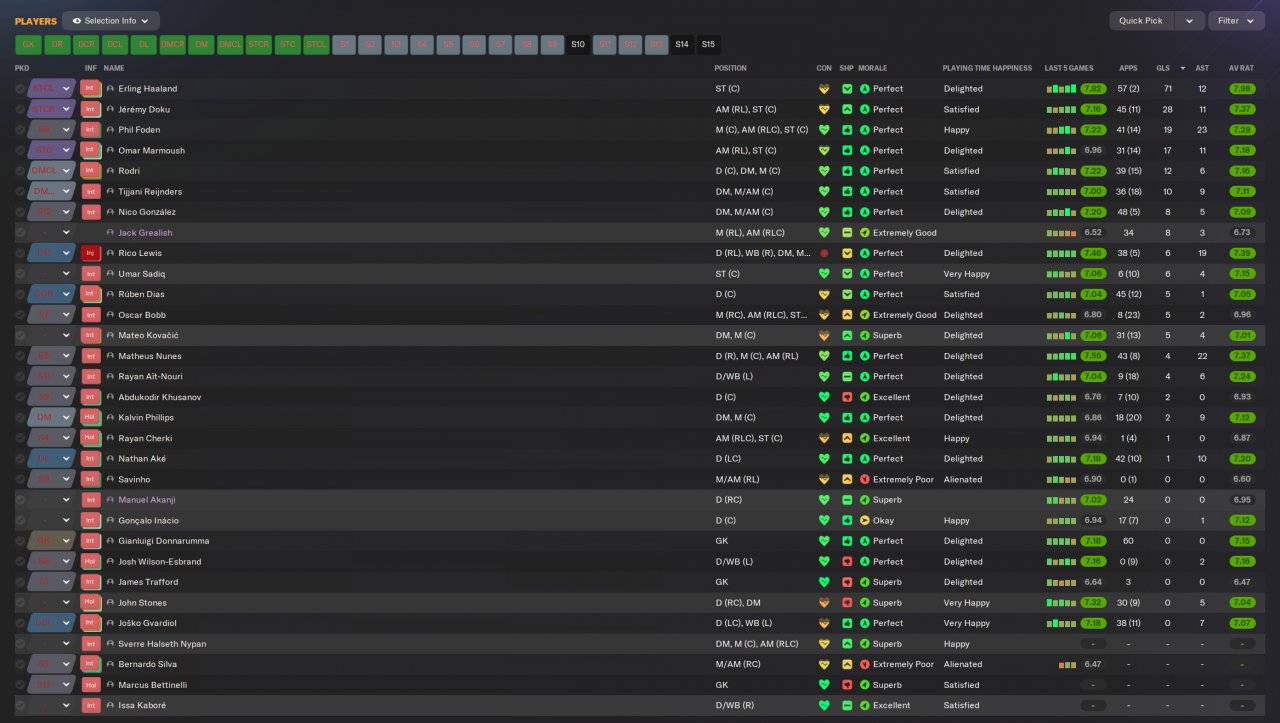Screen dimensions: 1280x723
Task: Click Jack Grealish's match sharpness icon
Action: (x=847, y=233)
